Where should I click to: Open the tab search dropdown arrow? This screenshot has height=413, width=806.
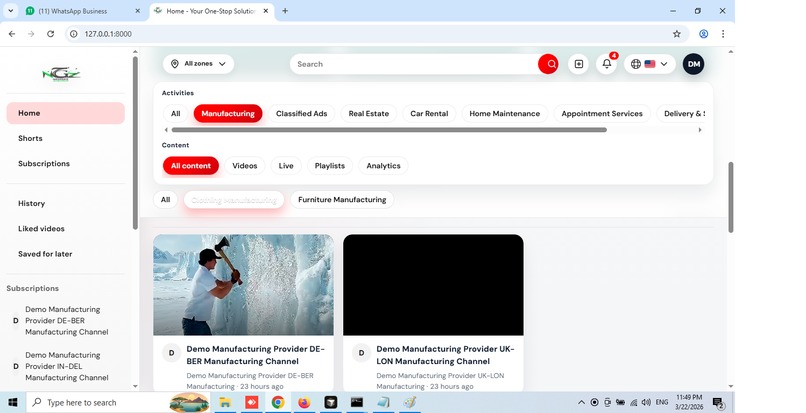point(10,11)
